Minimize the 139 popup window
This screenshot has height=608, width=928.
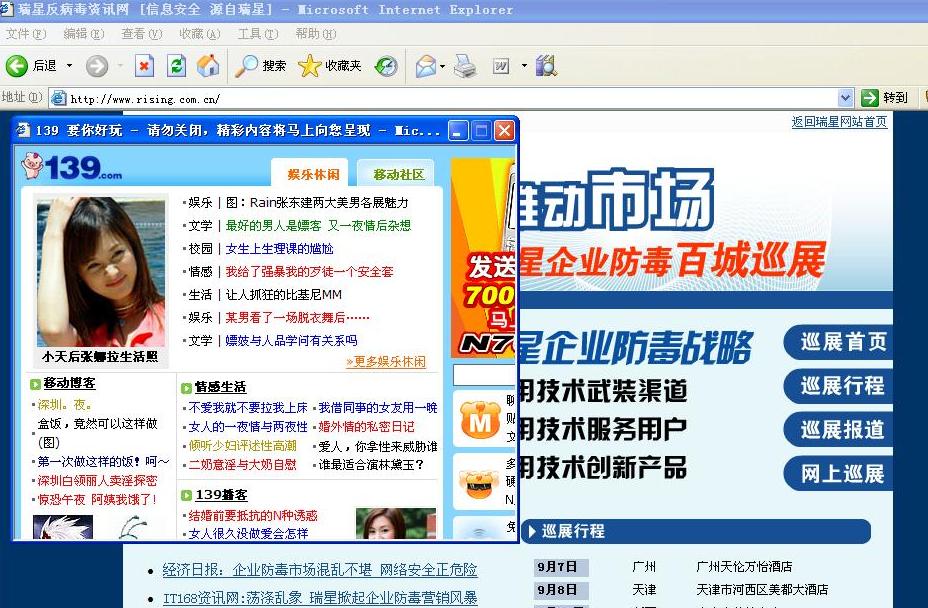tap(458, 130)
